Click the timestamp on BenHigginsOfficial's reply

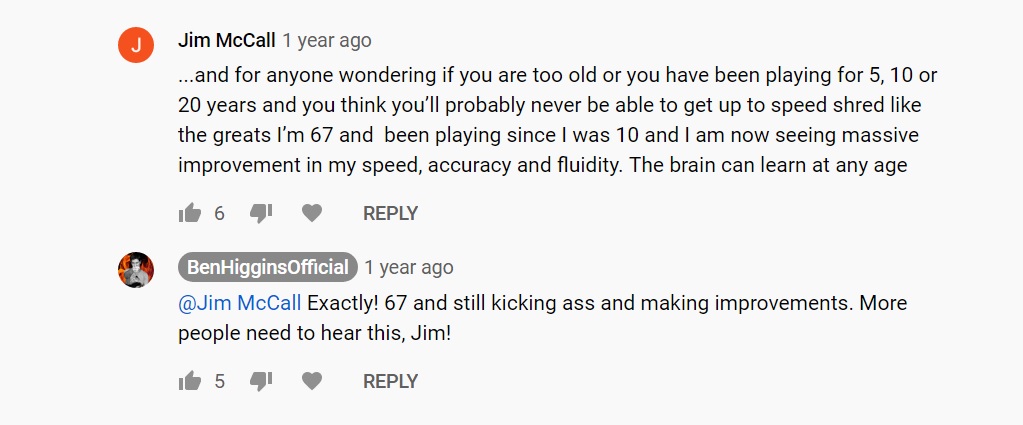click(x=409, y=268)
